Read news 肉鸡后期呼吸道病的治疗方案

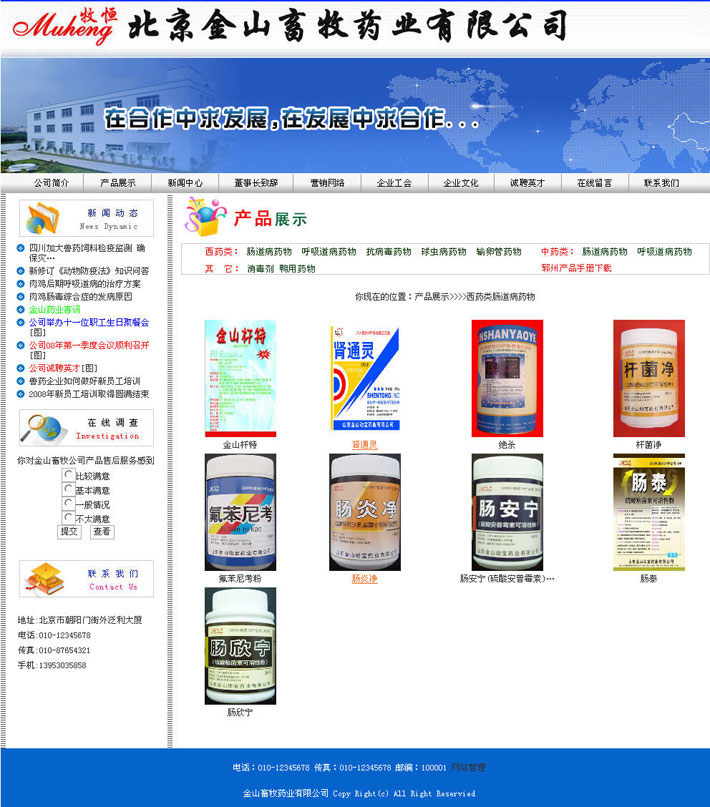pos(84,284)
